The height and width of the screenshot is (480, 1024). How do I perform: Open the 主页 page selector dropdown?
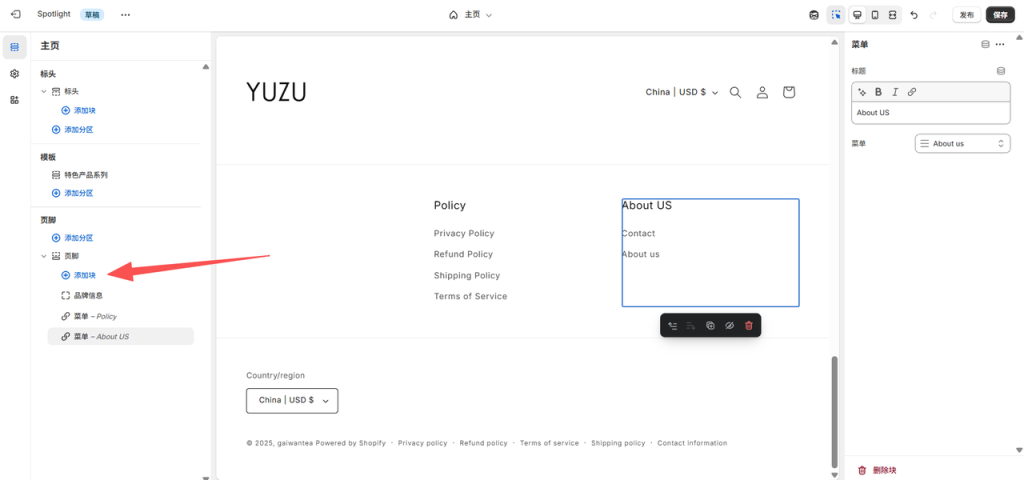pyautogui.click(x=471, y=15)
